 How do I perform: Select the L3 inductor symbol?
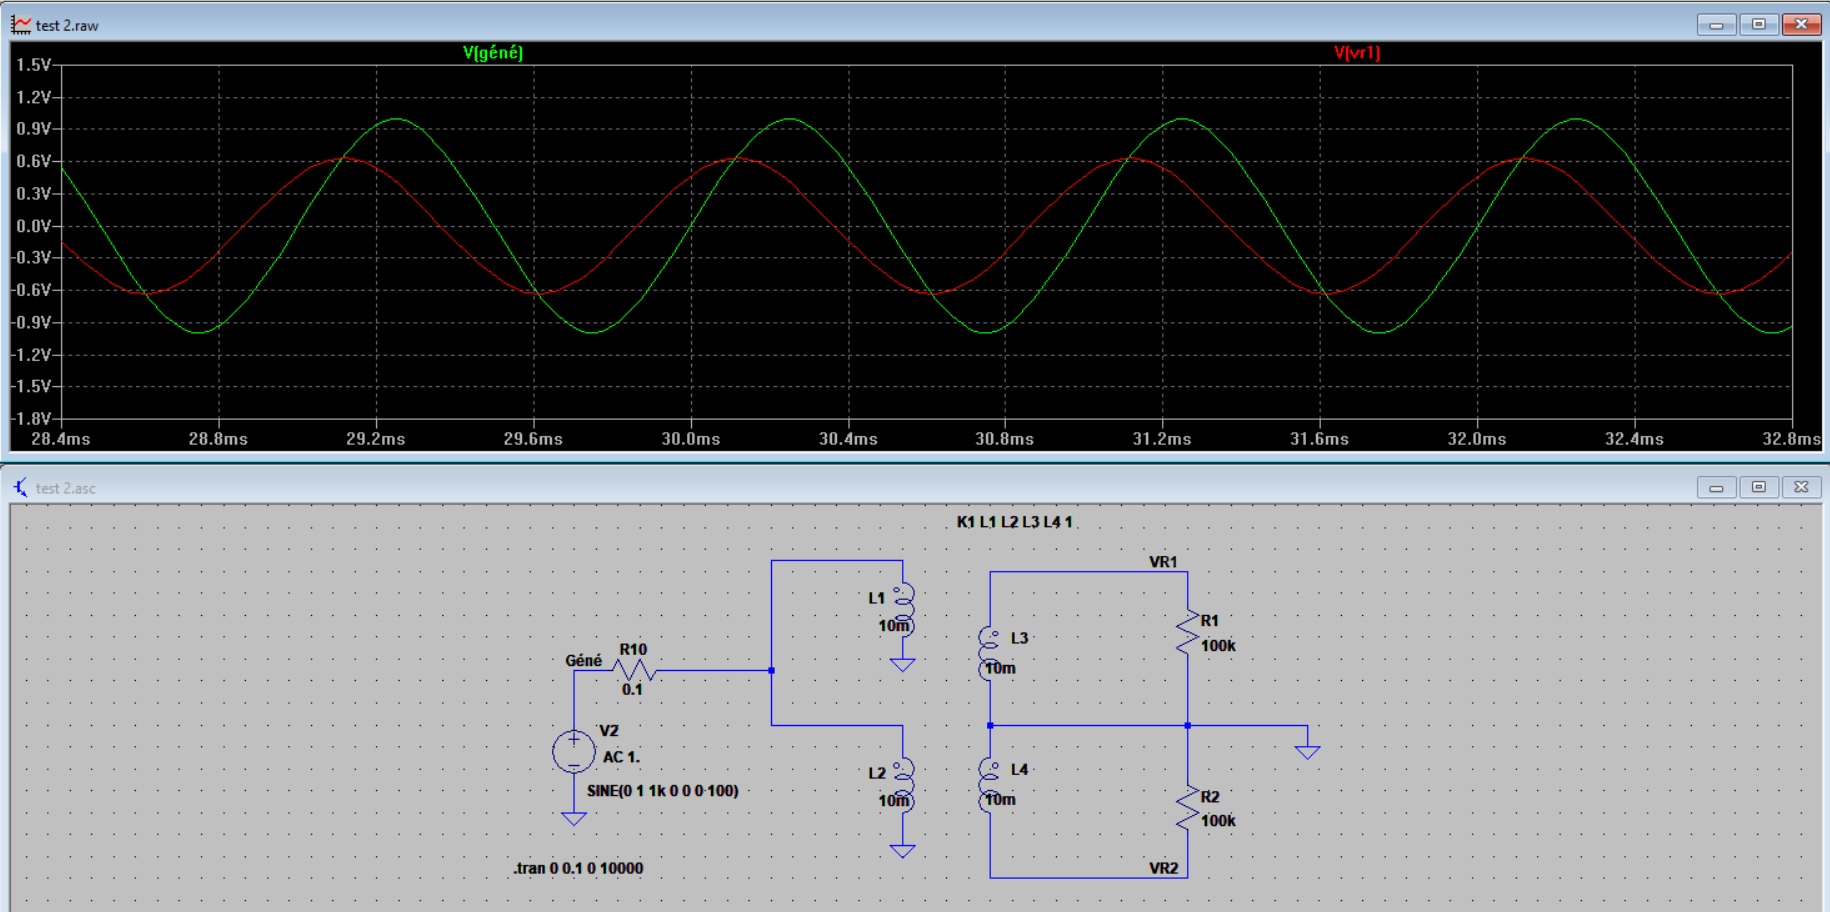pos(989,654)
